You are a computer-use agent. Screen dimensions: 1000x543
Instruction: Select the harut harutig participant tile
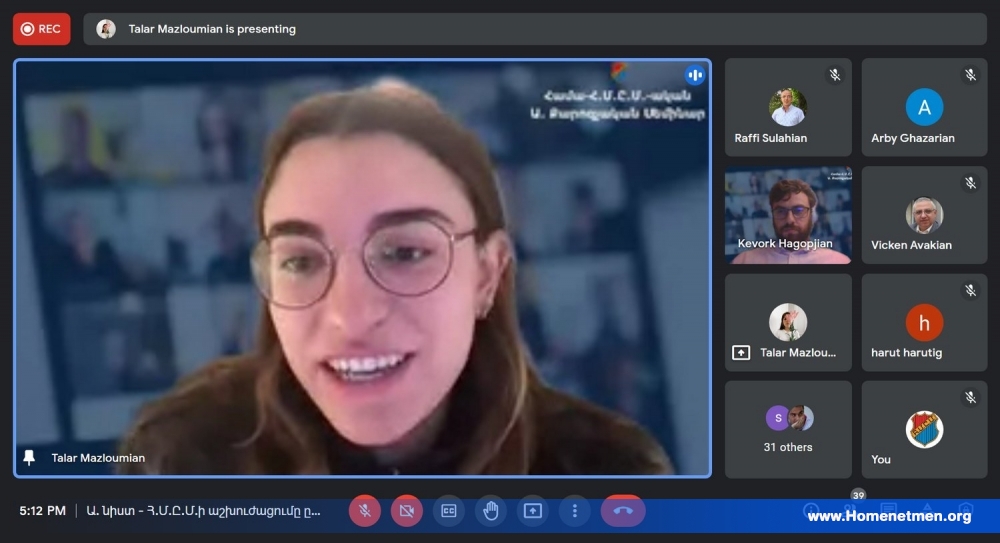coord(924,322)
